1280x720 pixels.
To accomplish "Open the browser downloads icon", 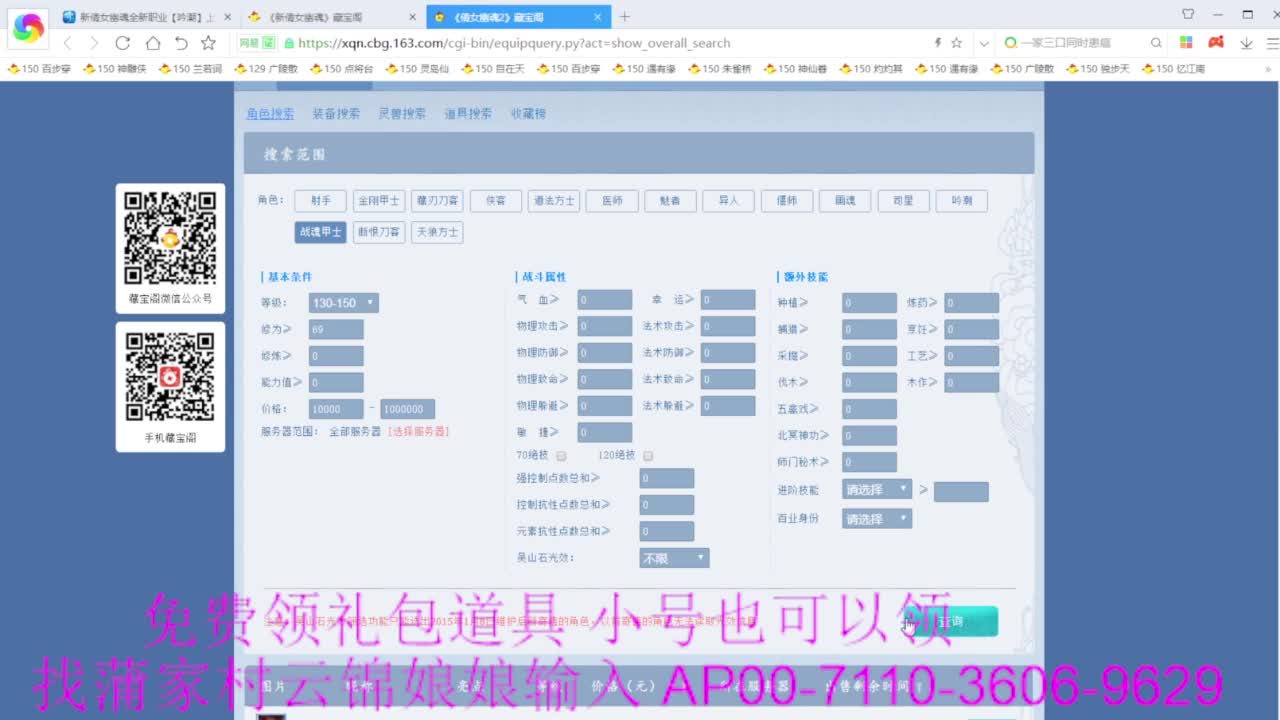I will tap(1247, 44).
